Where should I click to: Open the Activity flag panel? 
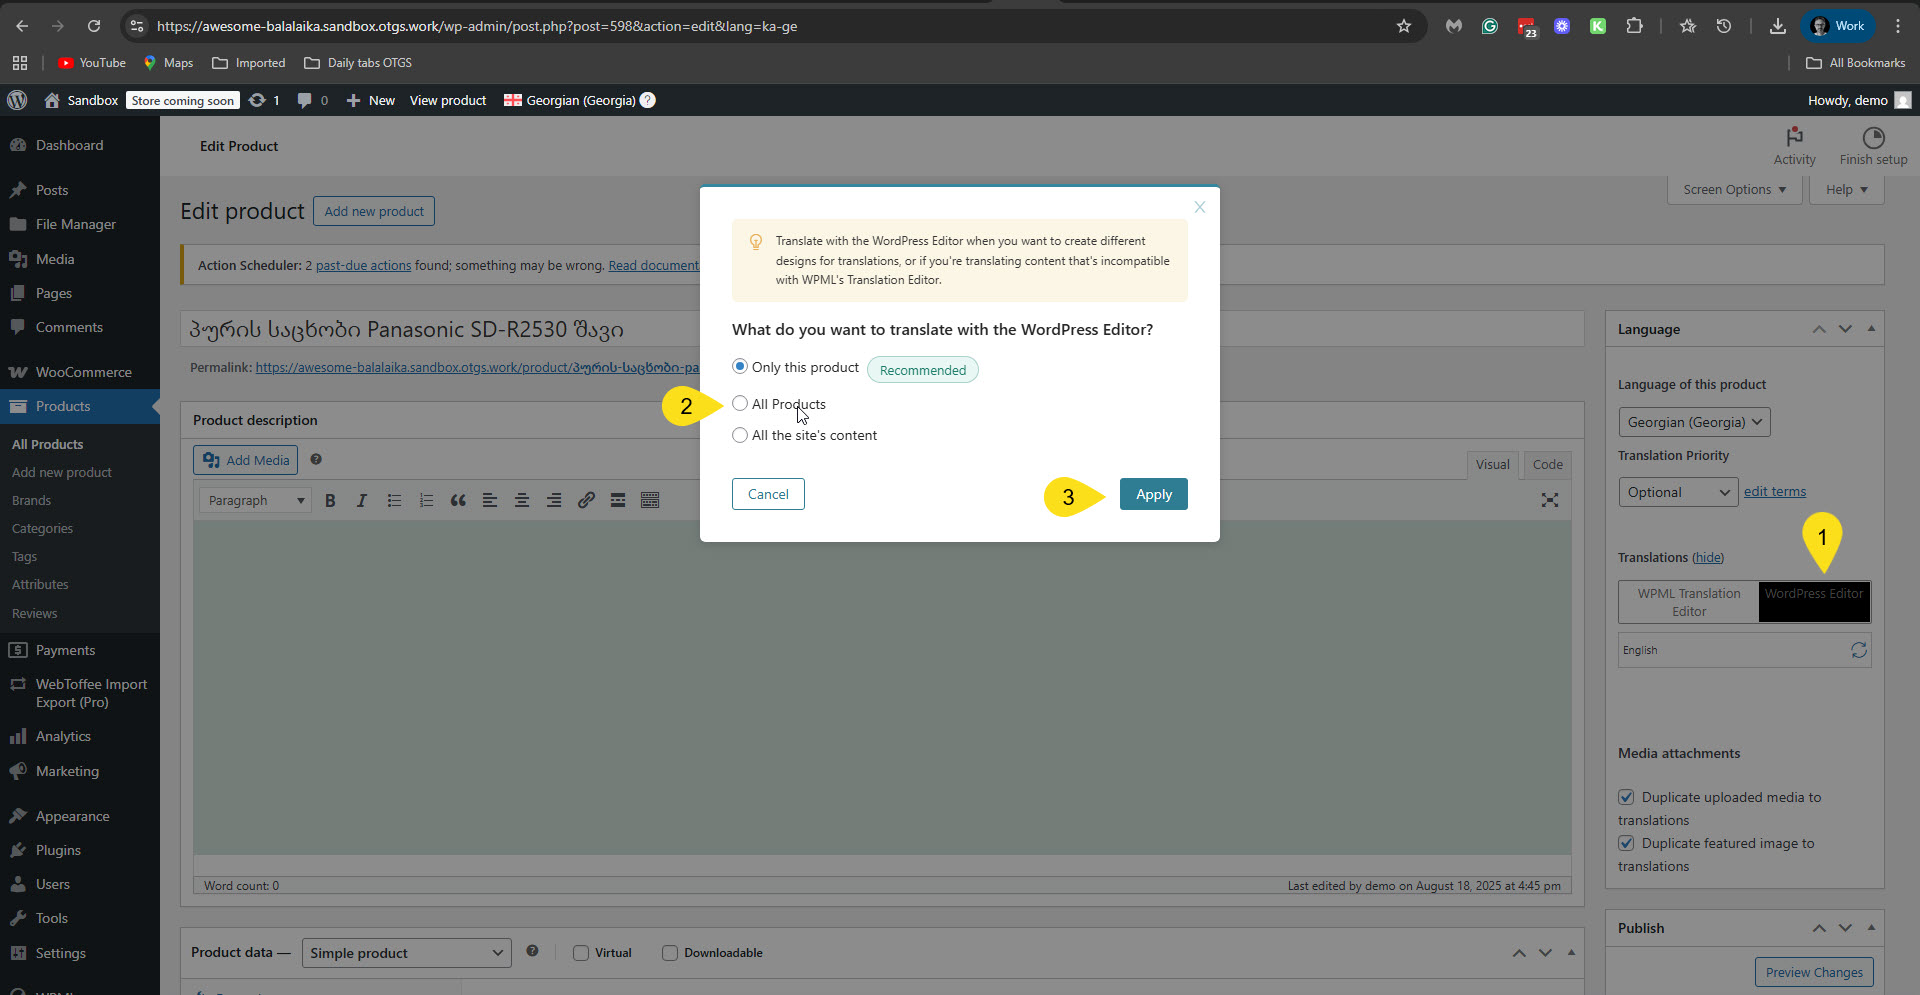pos(1794,146)
